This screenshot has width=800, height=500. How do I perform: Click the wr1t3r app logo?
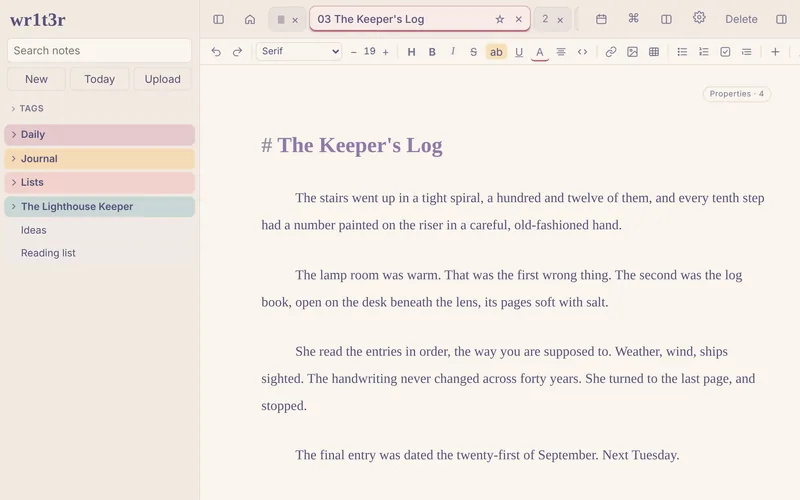(x=38, y=19)
